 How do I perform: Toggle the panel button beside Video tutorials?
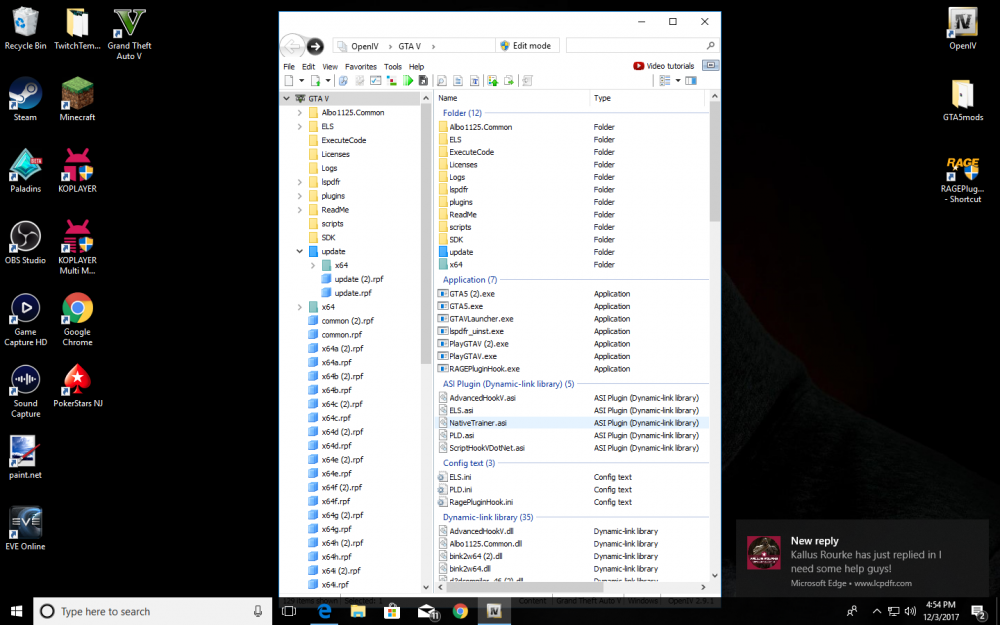tap(710, 66)
